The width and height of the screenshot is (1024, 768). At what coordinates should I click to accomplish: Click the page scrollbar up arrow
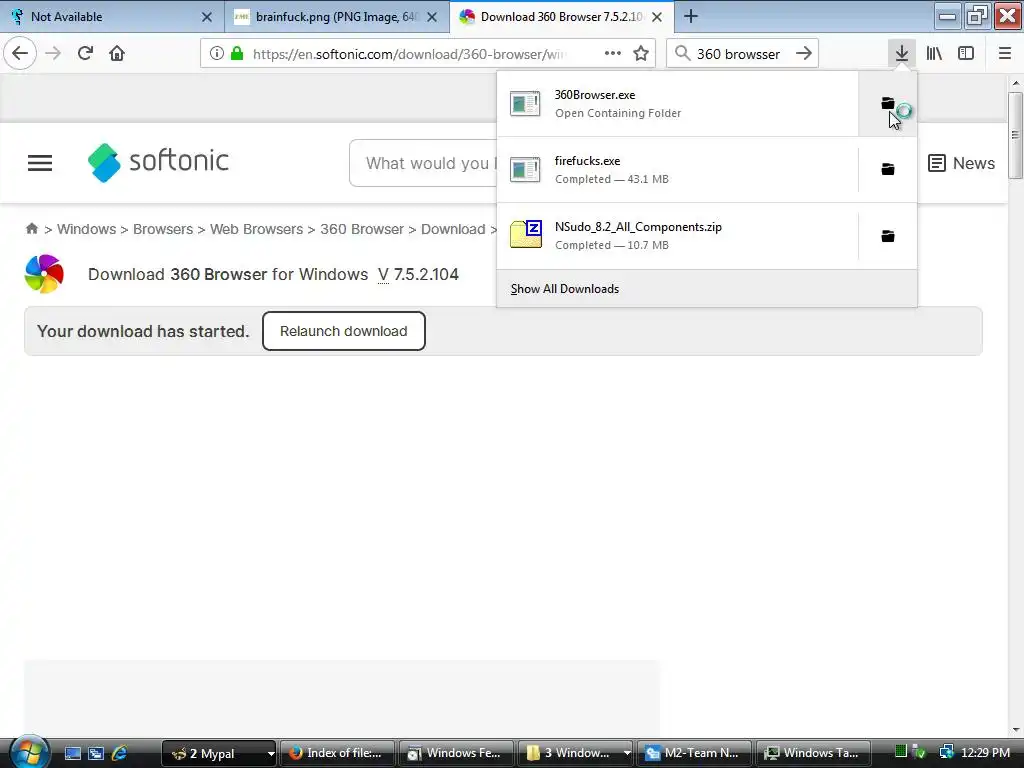(x=1016, y=83)
